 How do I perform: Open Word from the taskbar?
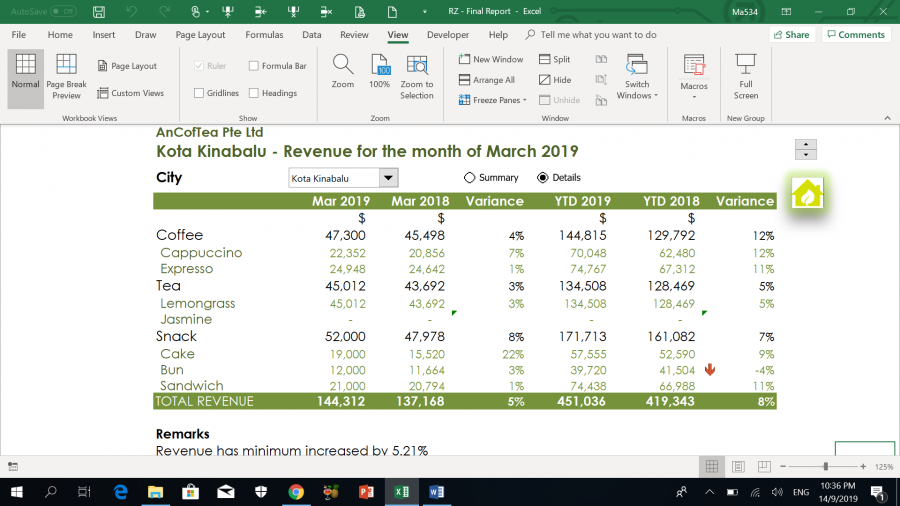436,492
